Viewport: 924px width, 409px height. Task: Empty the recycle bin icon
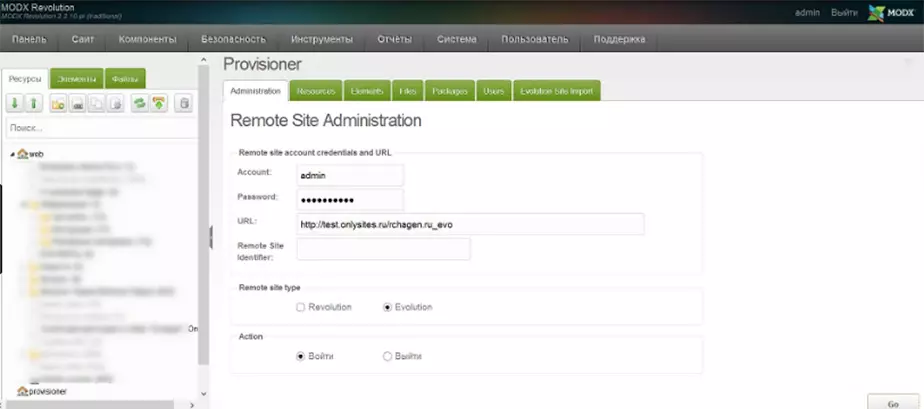click(184, 104)
